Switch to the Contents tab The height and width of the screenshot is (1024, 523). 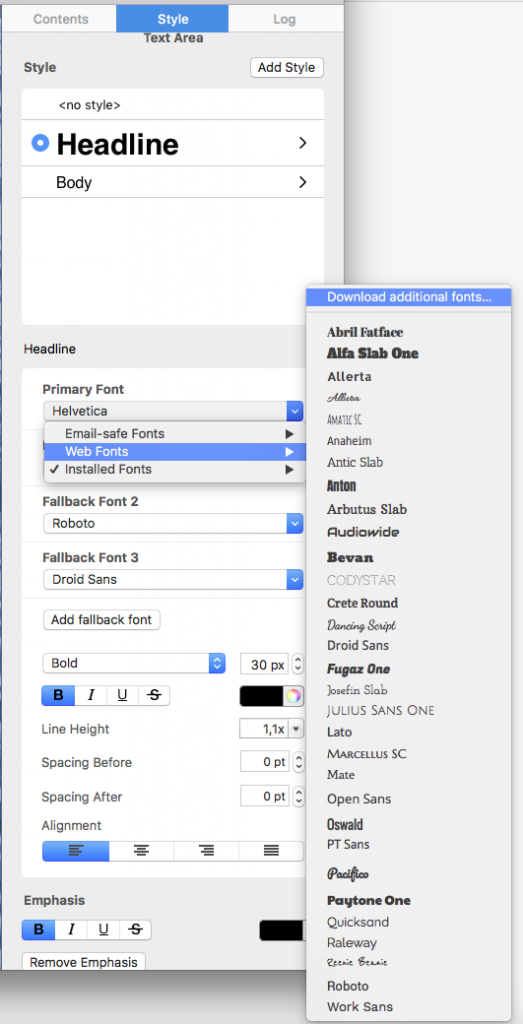click(x=61, y=19)
